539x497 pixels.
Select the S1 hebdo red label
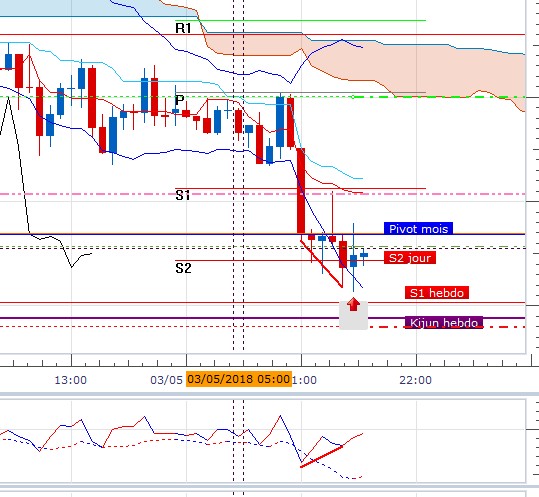[437, 293]
